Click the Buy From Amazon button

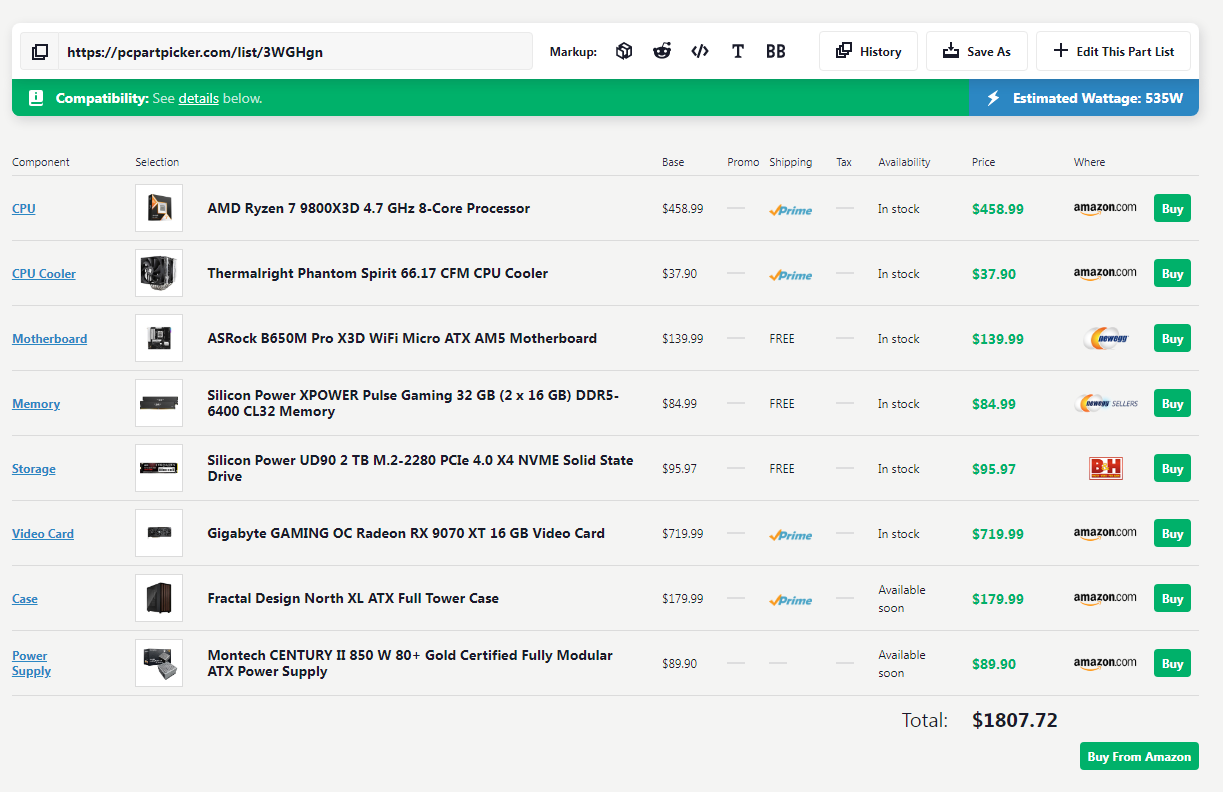[1139, 756]
